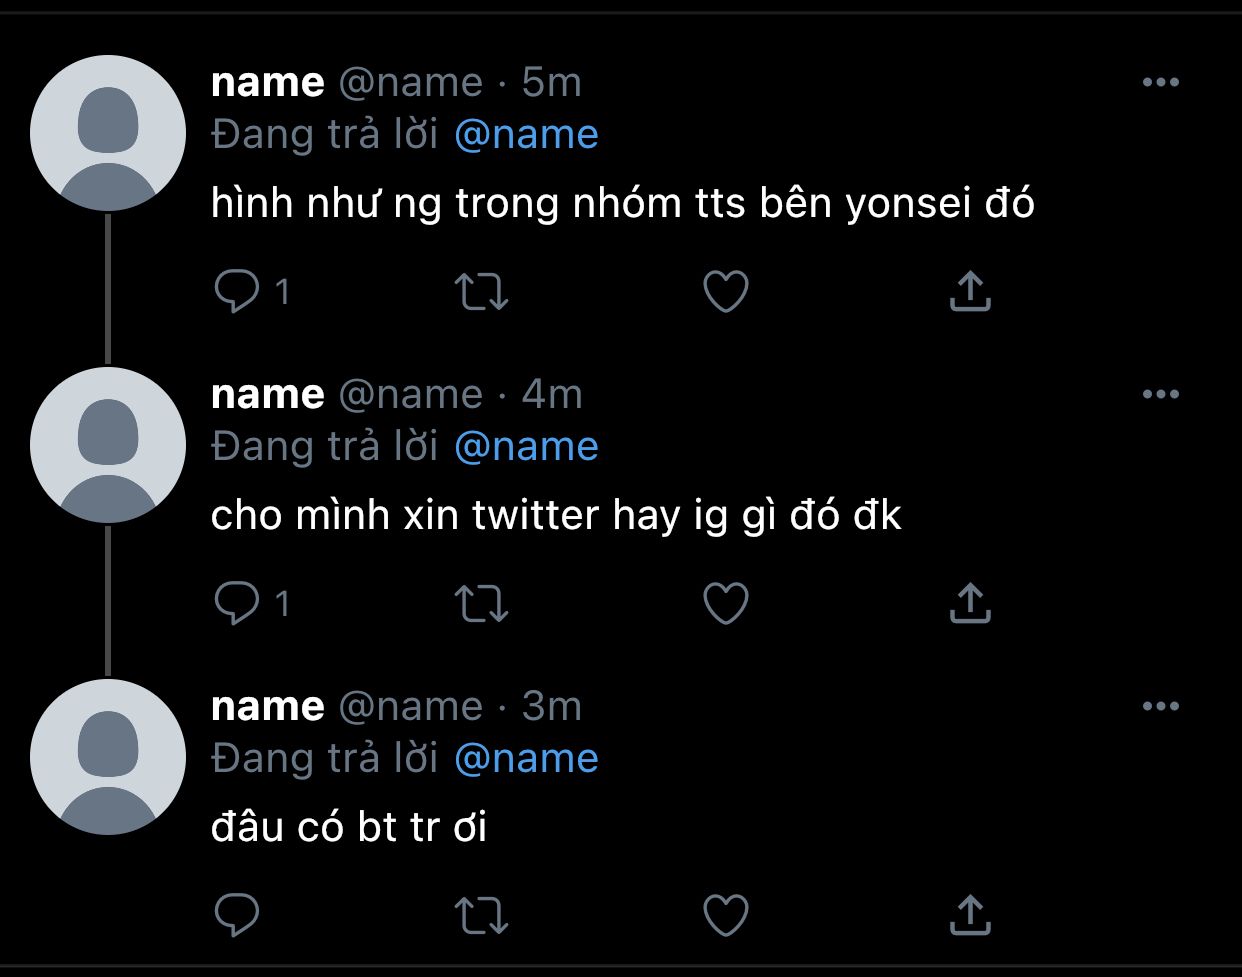Open the @name mention in 5m tweet
The image size is (1242, 977).
[x=526, y=134]
